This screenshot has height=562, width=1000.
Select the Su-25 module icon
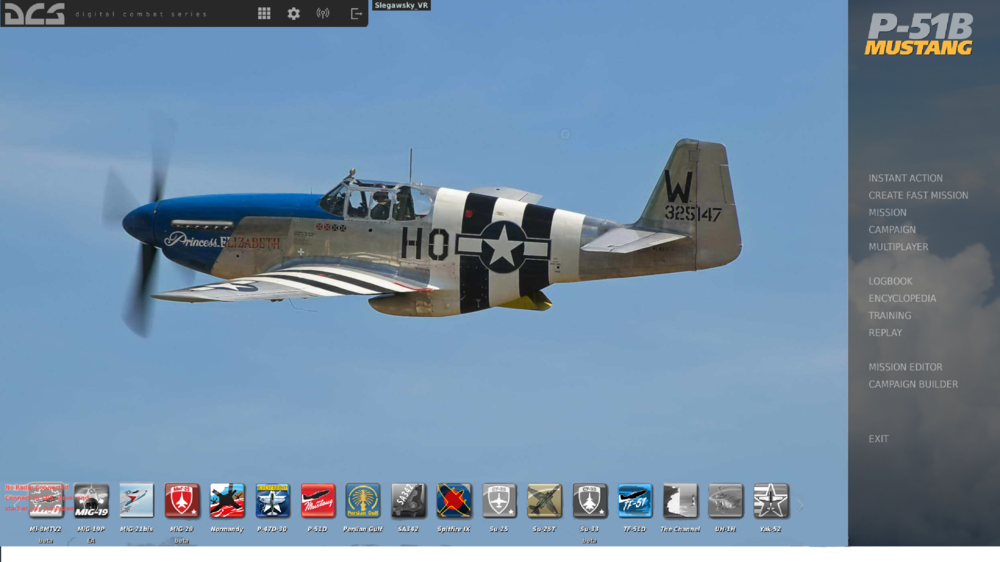499,500
